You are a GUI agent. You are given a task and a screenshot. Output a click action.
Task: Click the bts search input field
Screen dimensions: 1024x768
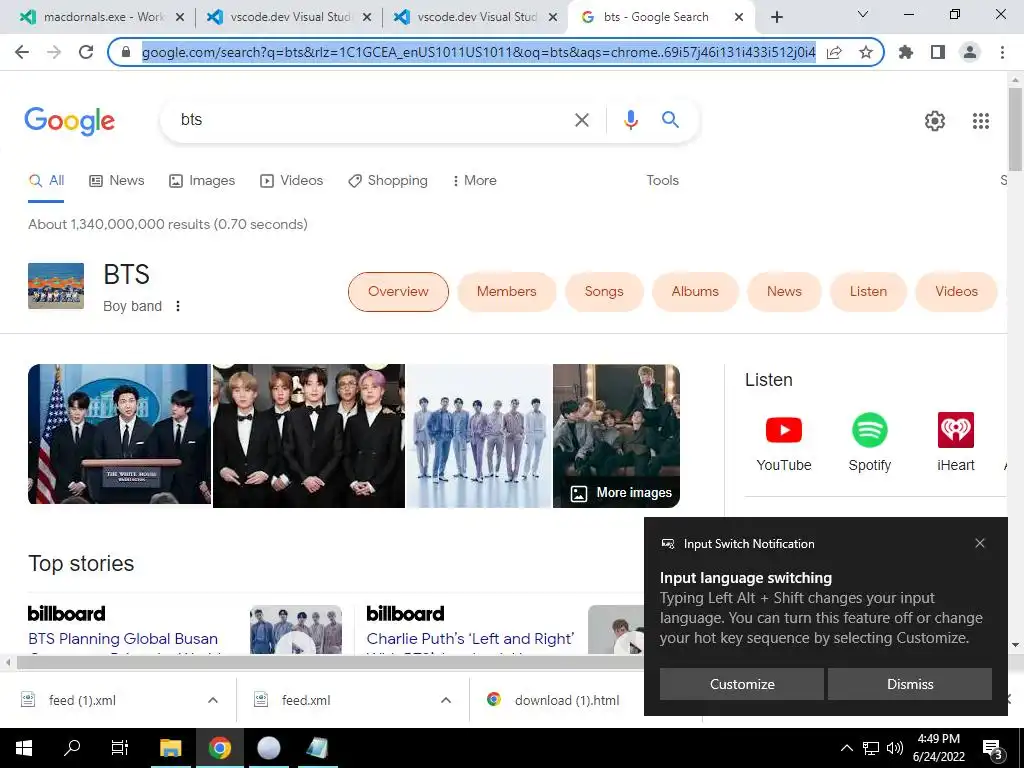(x=372, y=120)
